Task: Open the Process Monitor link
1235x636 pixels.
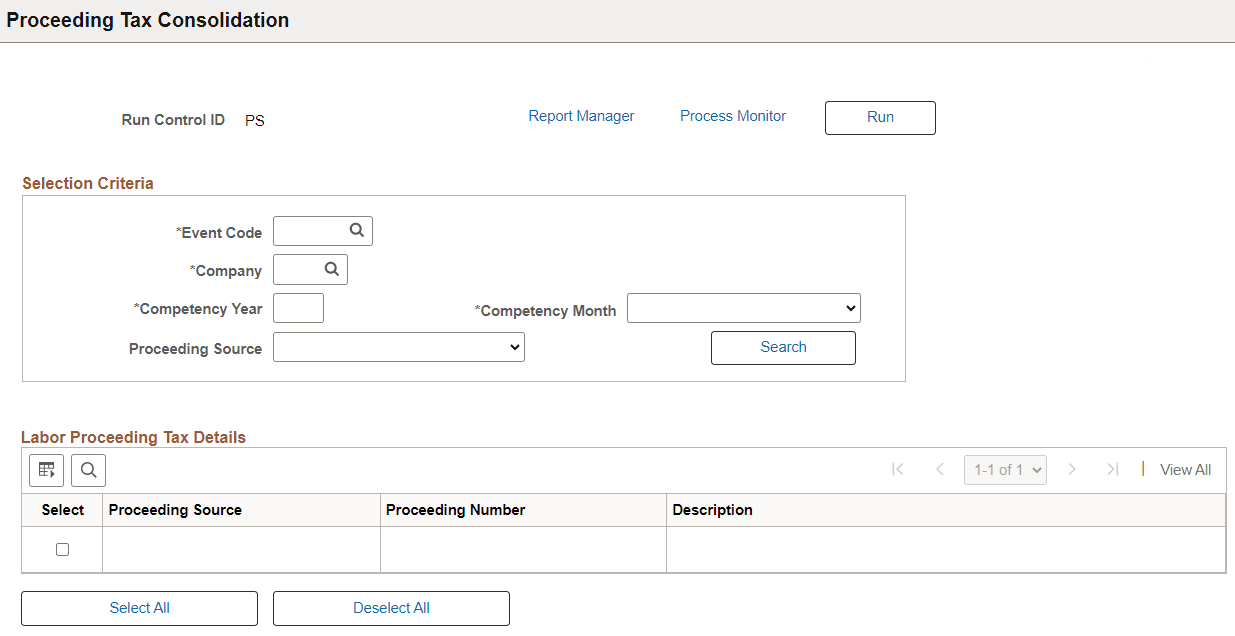Action: [732, 116]
